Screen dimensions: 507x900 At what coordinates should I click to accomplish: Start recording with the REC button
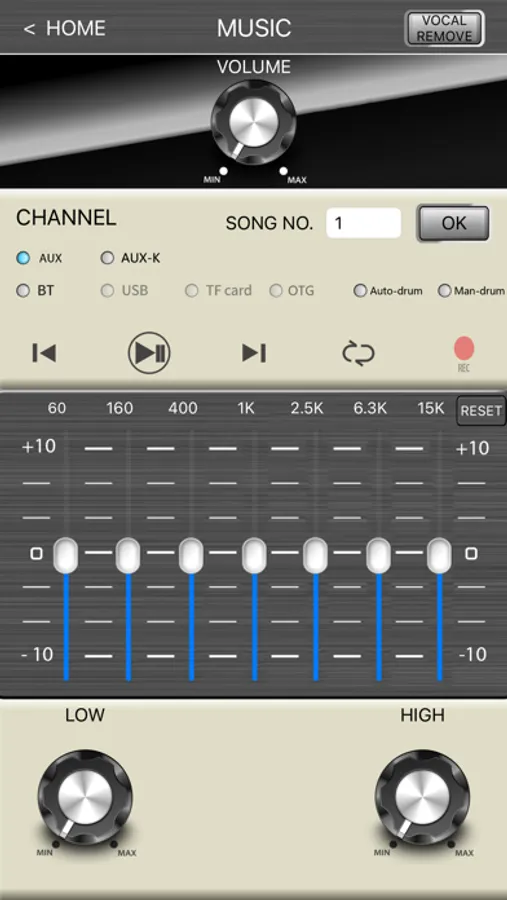[x=464, y=353]
